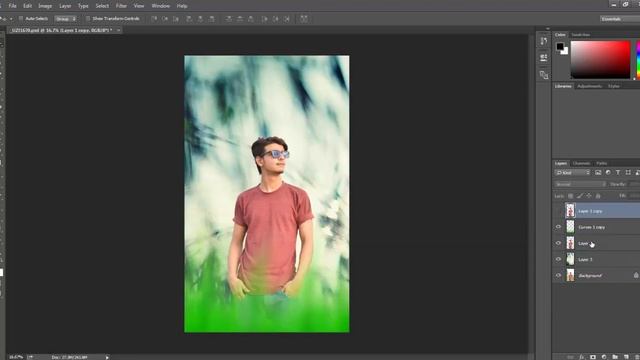
Task: Toggle lock all padlock icon
Action: 598,196
